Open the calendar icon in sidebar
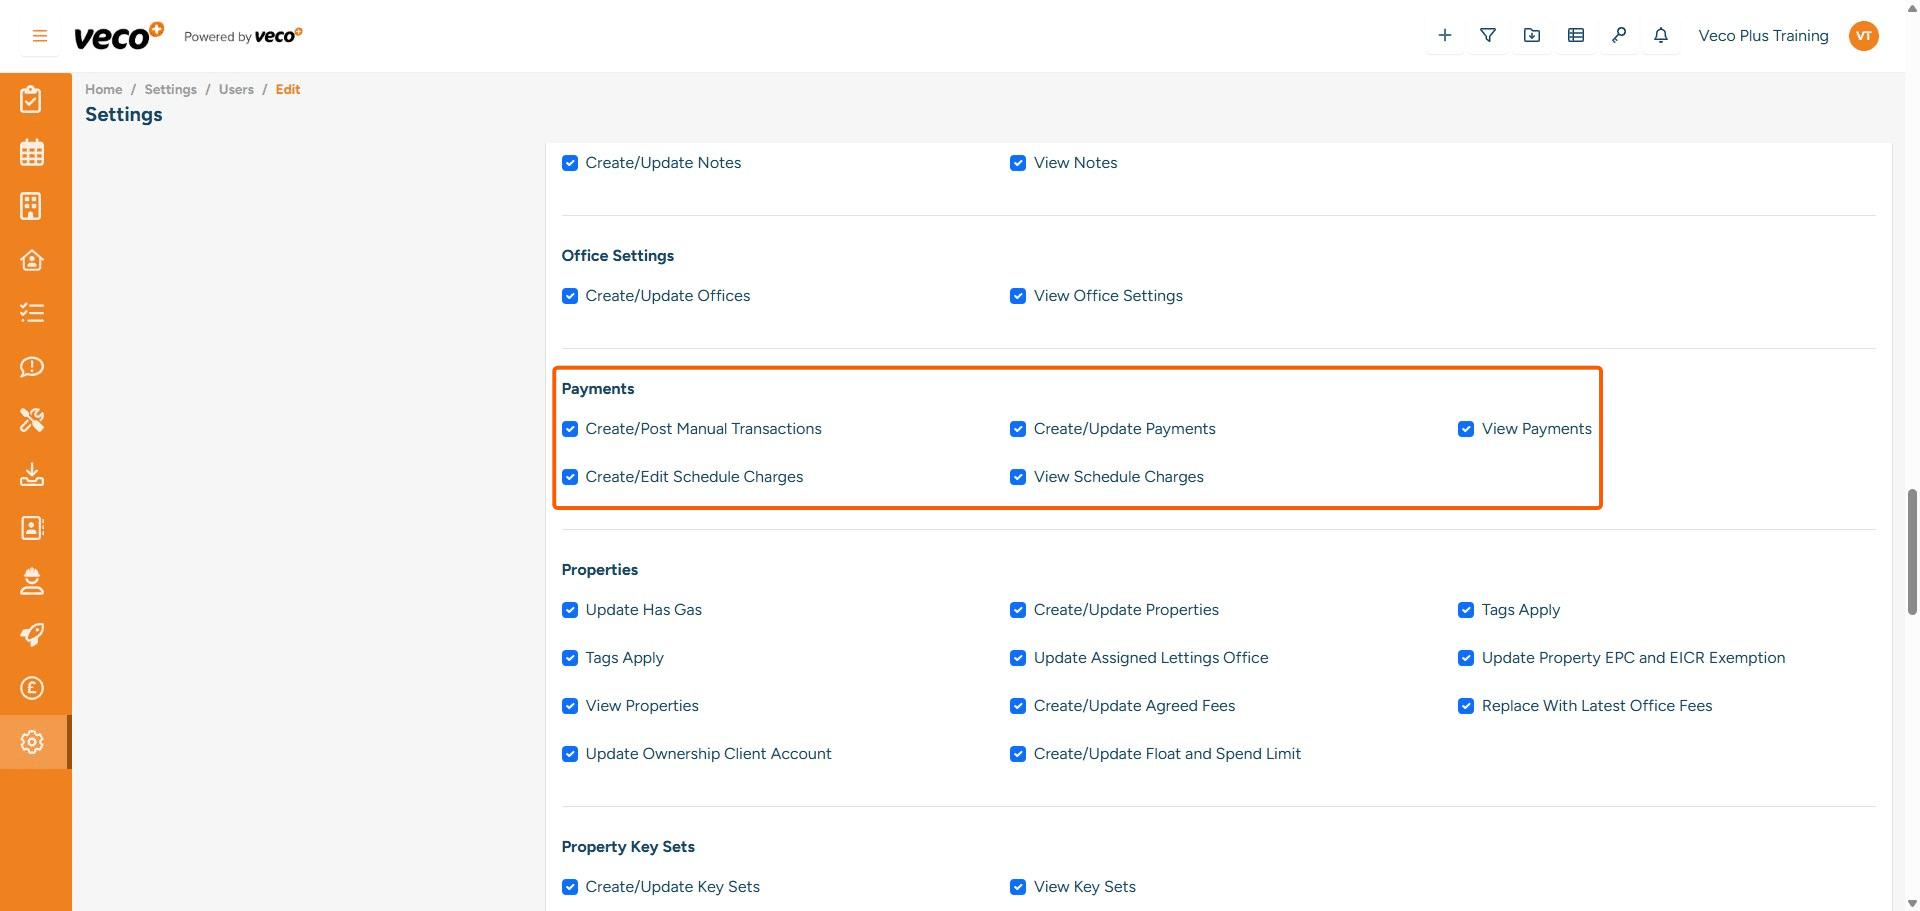This screenshot has height=911, width=1920. 32,153
